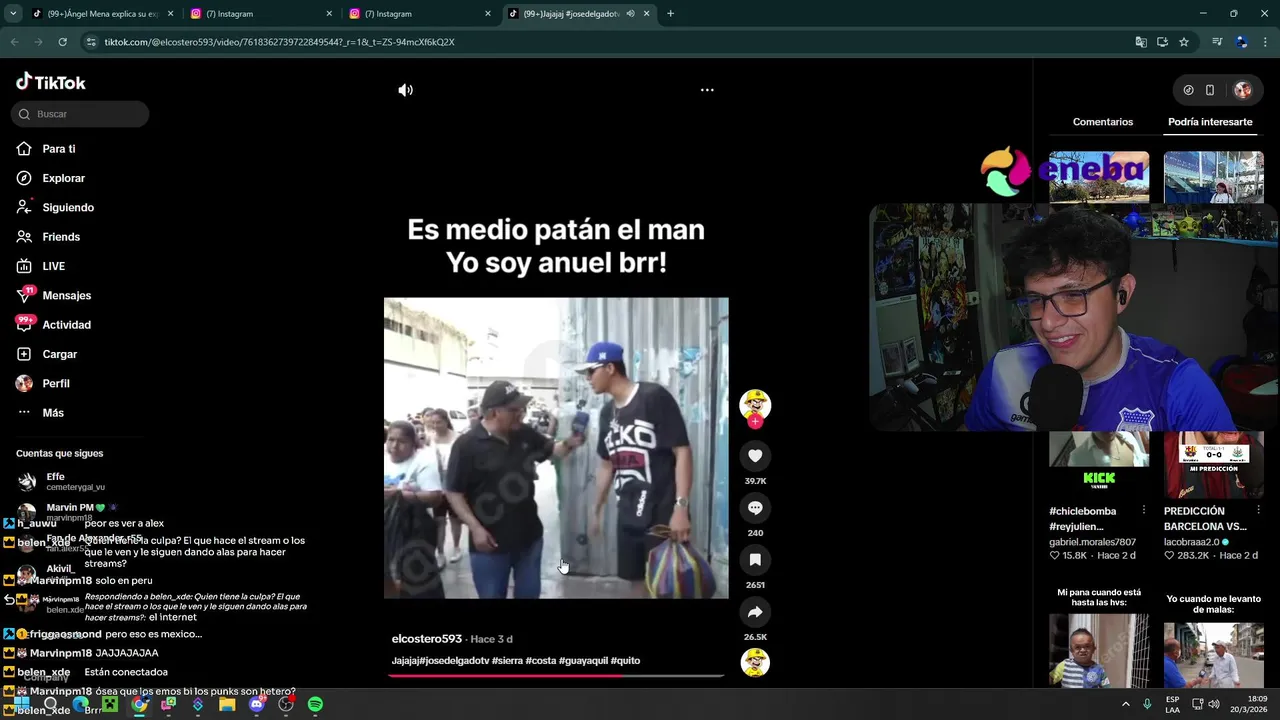Open options for #chiclebomba video card
The image size is (1280, 720).
[1144, 511]
